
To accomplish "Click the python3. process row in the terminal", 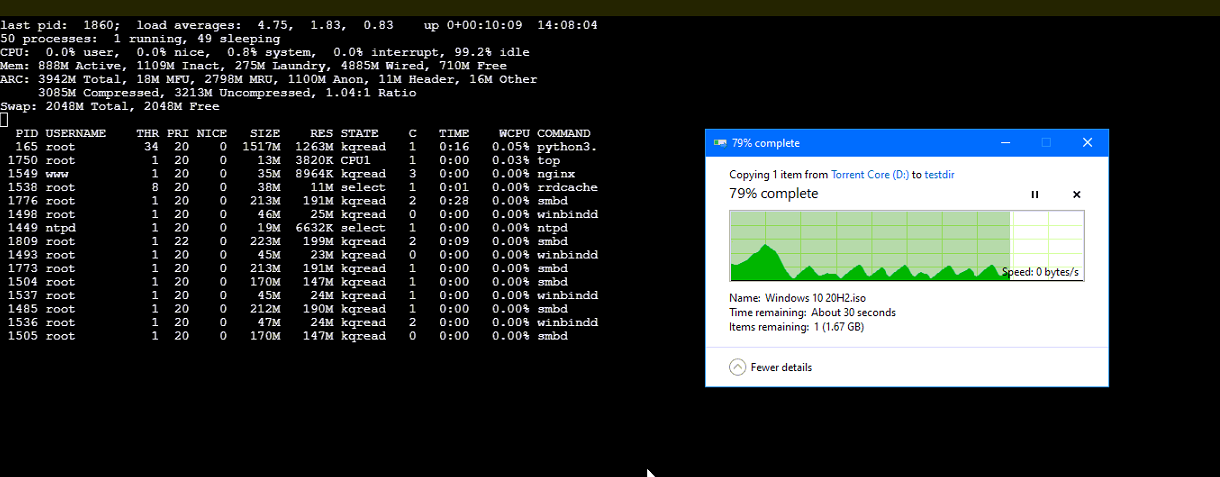I will 300,147.
